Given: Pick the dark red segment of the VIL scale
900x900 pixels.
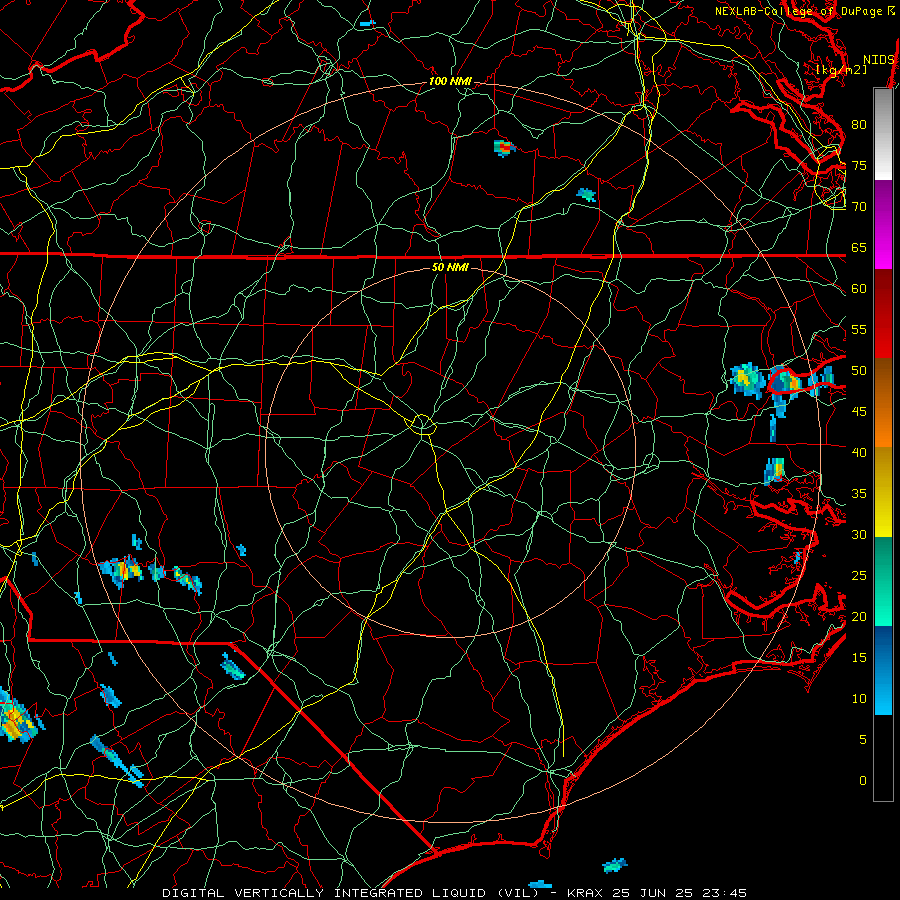Looking at the screenshot, I should [x=883, y=314].
